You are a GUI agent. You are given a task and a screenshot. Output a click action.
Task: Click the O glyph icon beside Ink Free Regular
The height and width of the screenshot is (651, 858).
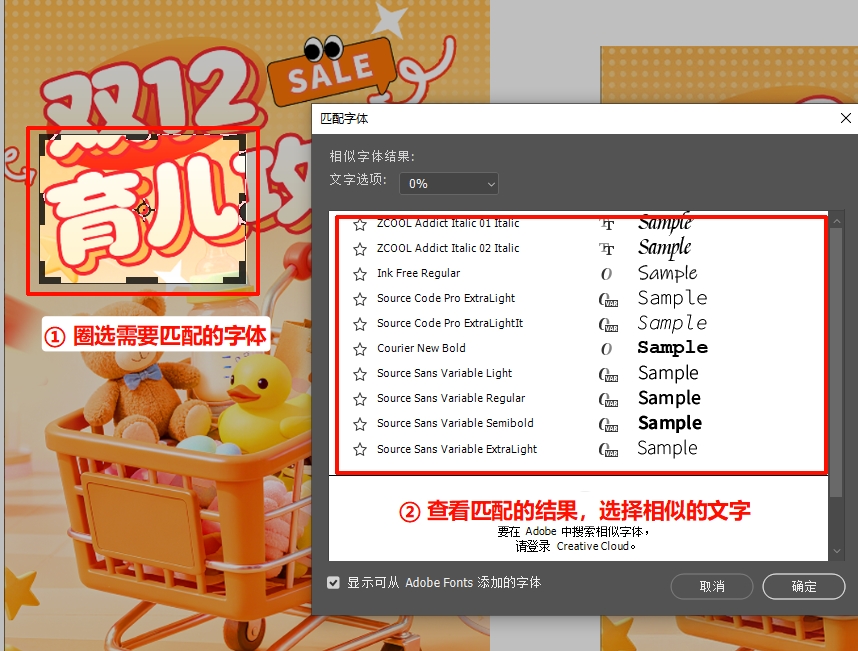(x=607, y=272)
